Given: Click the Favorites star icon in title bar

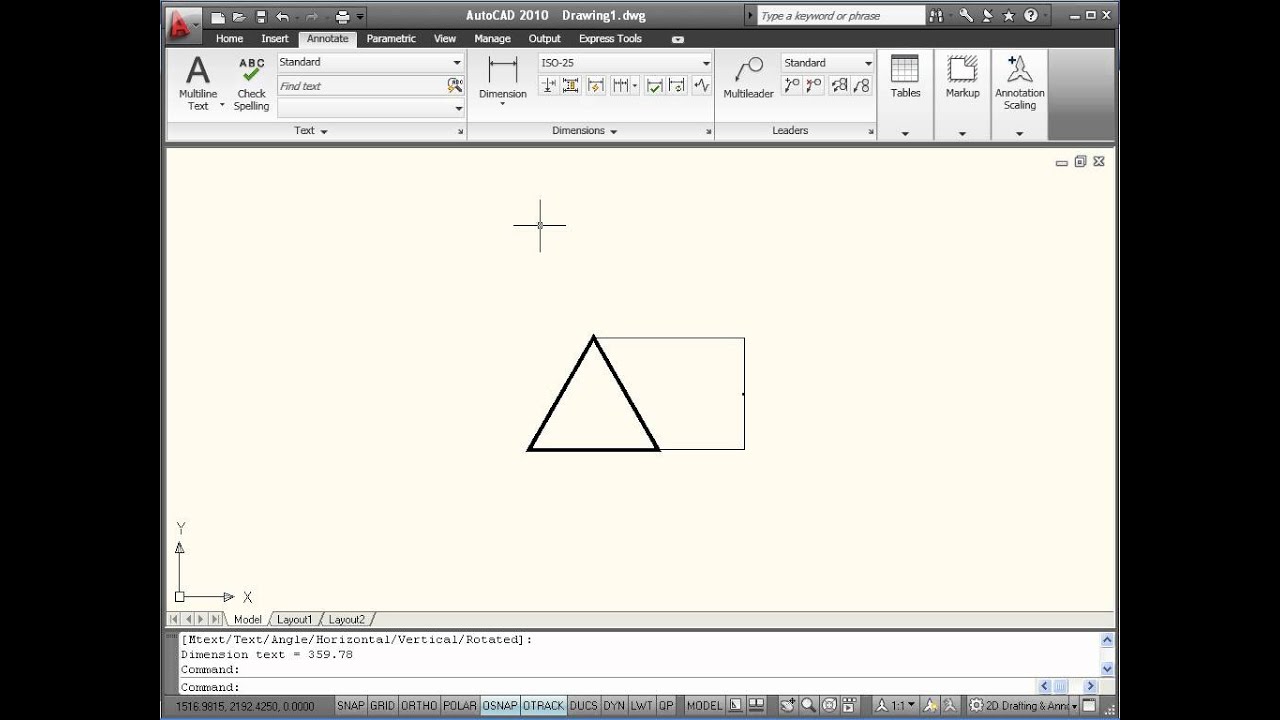Looking at the screenshot, I should [1008, 16].
